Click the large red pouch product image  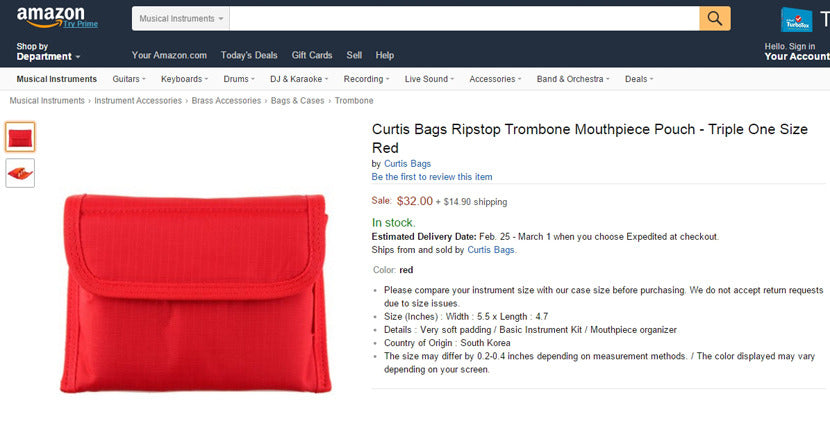click(196, 290)
